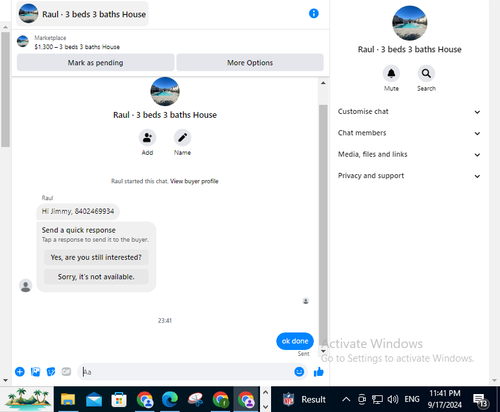This screenshot has height=412, width=500.
Task: Open the Marketplace listing $1,300 link
Action: coord(77,47)
